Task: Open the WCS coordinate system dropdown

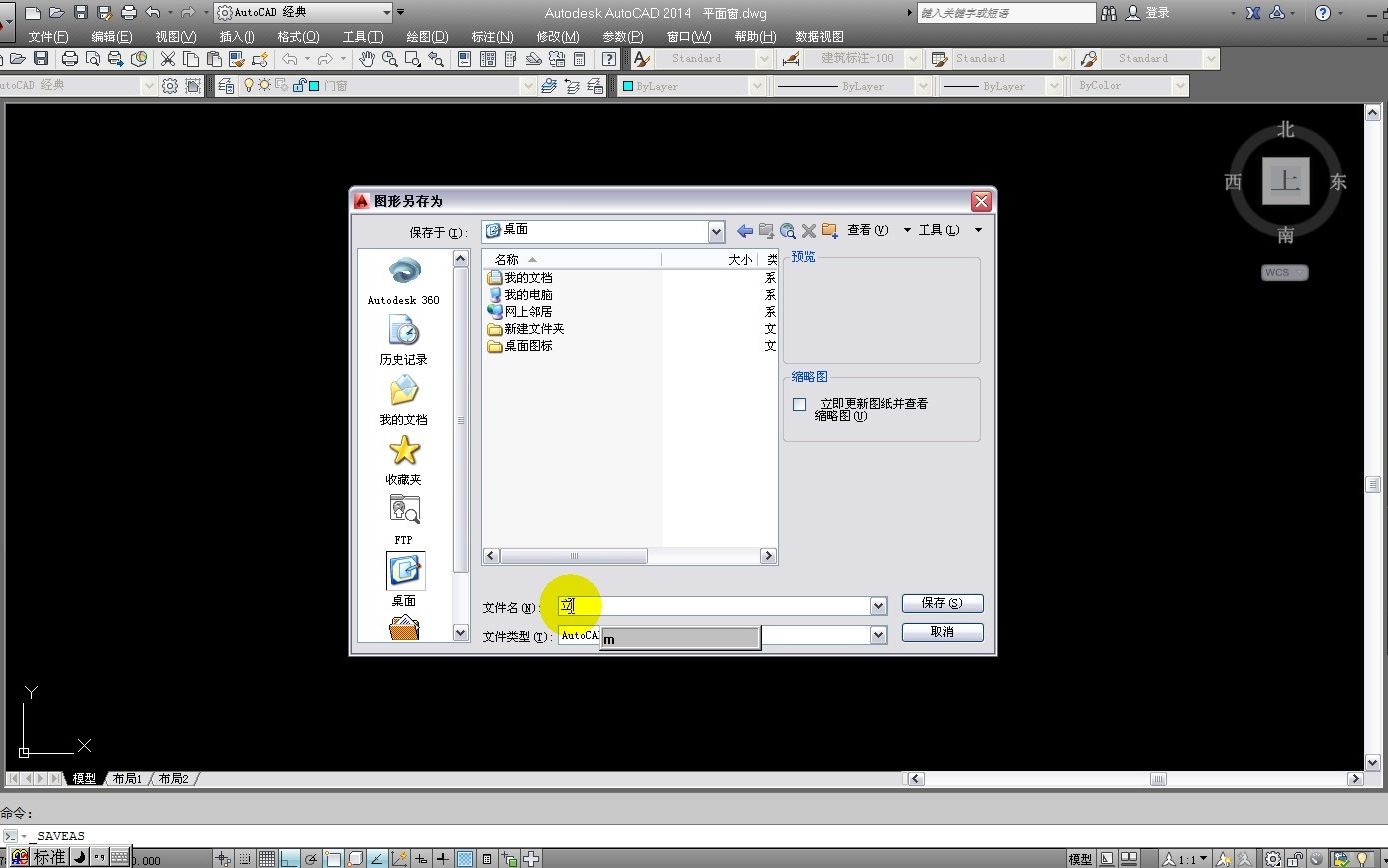Action: pyautogui.click(x=1285, y=272)
